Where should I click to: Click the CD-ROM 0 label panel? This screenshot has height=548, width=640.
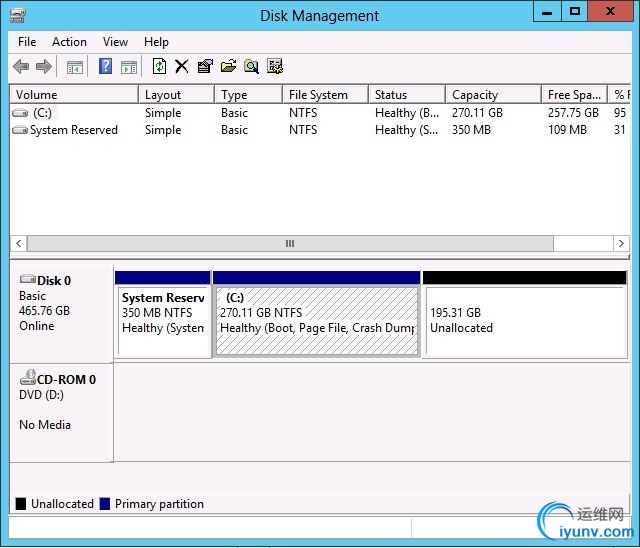point(61,413)
